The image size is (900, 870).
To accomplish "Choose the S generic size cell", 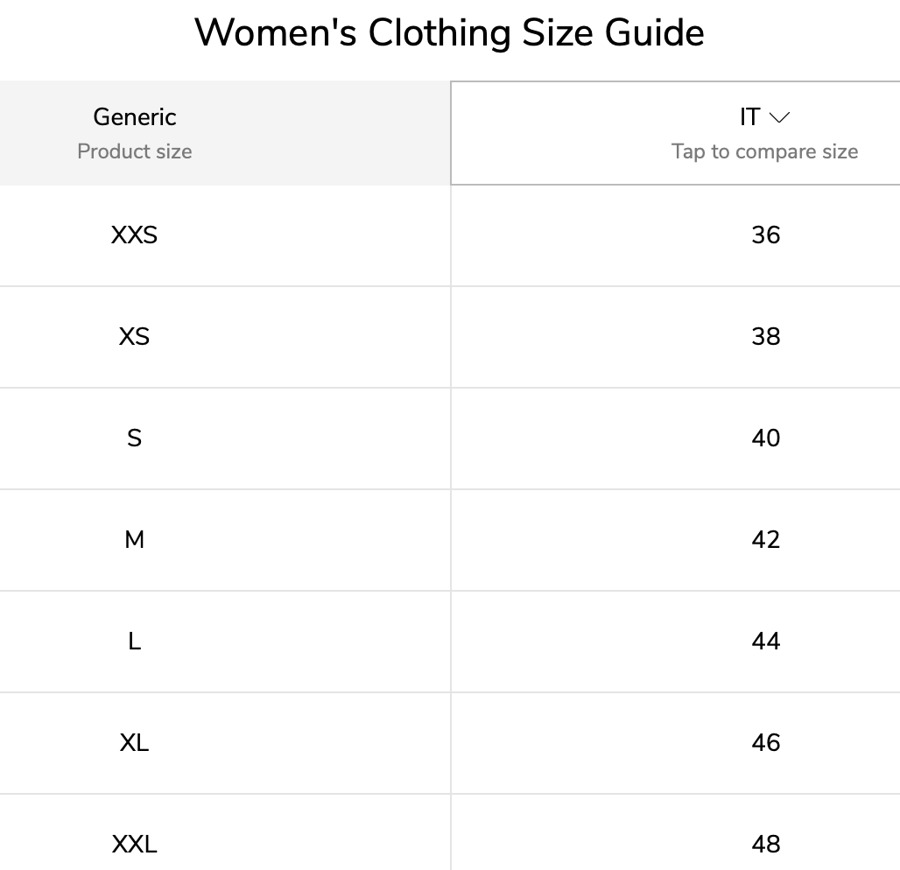I will (134, 438).
